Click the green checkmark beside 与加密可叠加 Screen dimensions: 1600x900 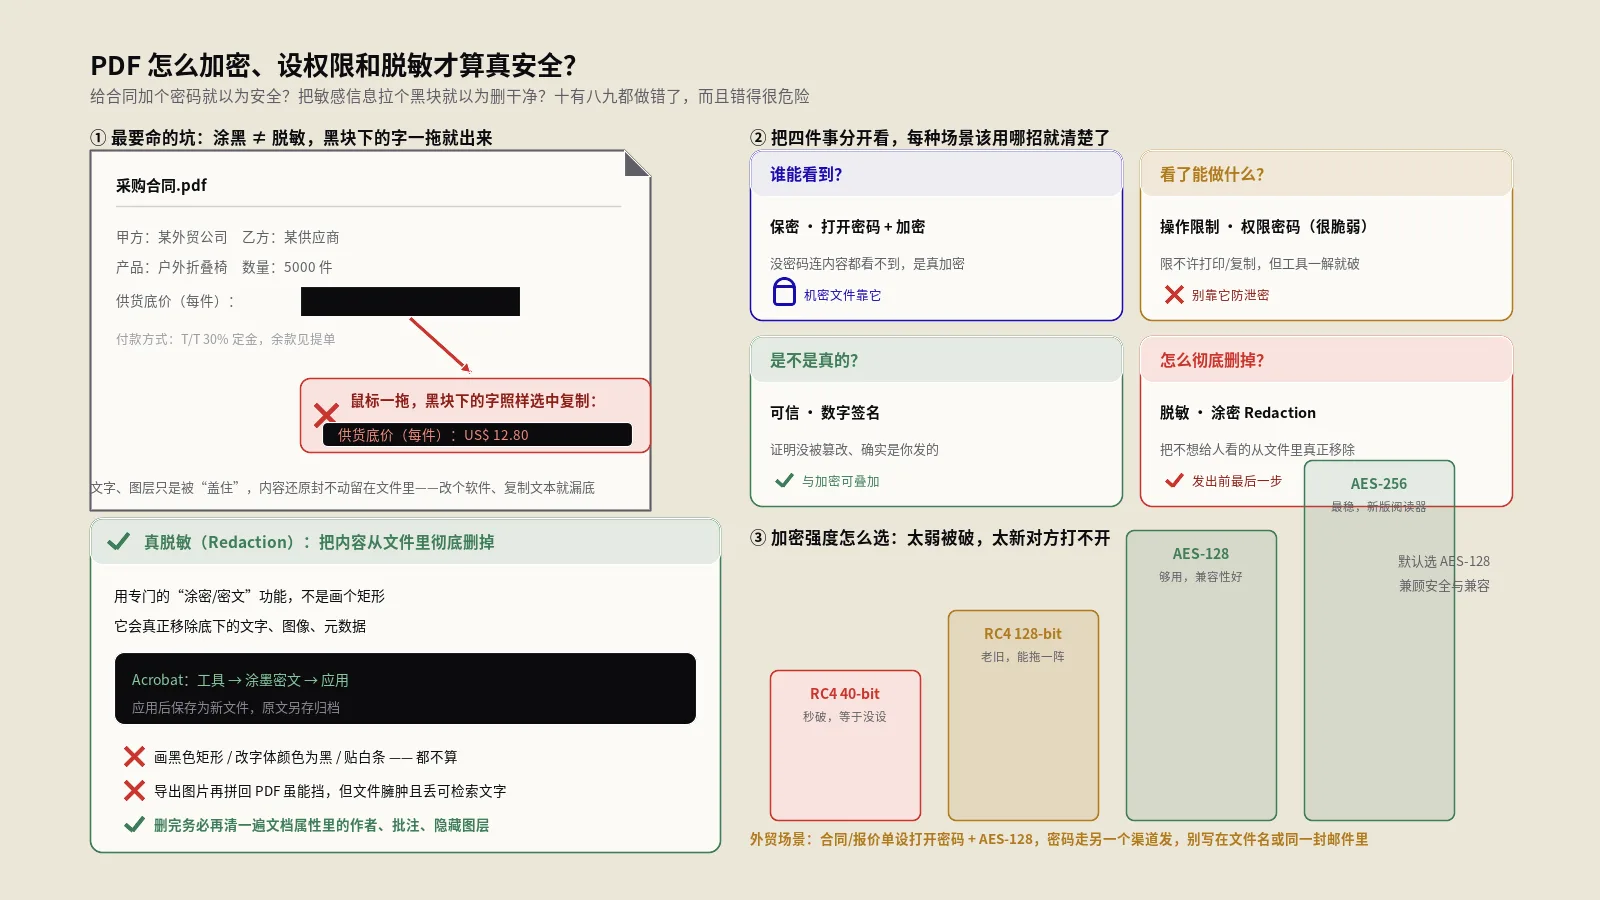784,480
